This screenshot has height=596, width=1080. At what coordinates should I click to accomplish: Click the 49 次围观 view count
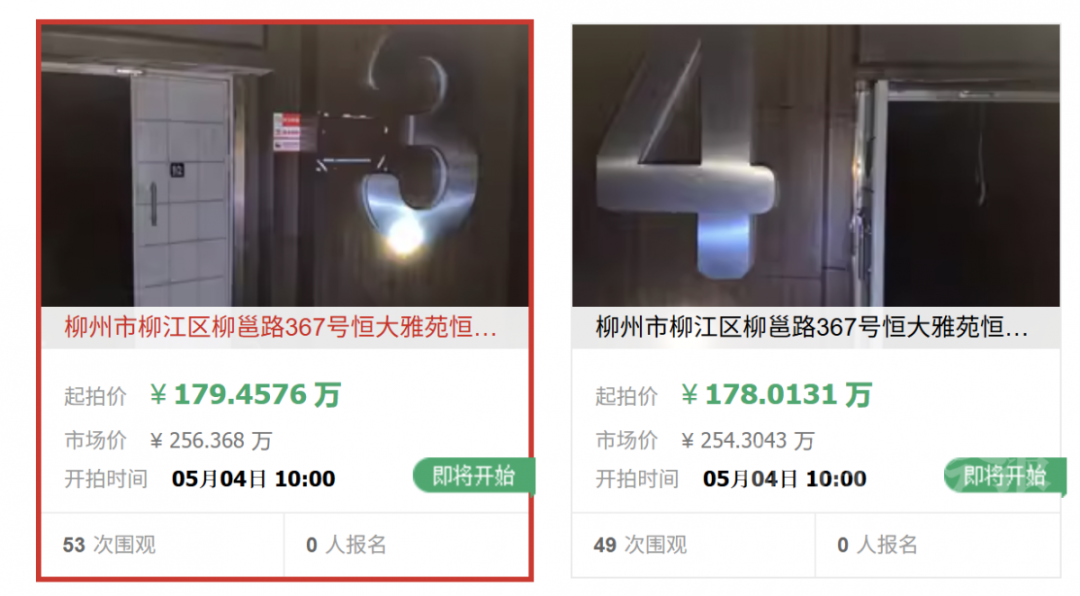click(x=641, y=545)
